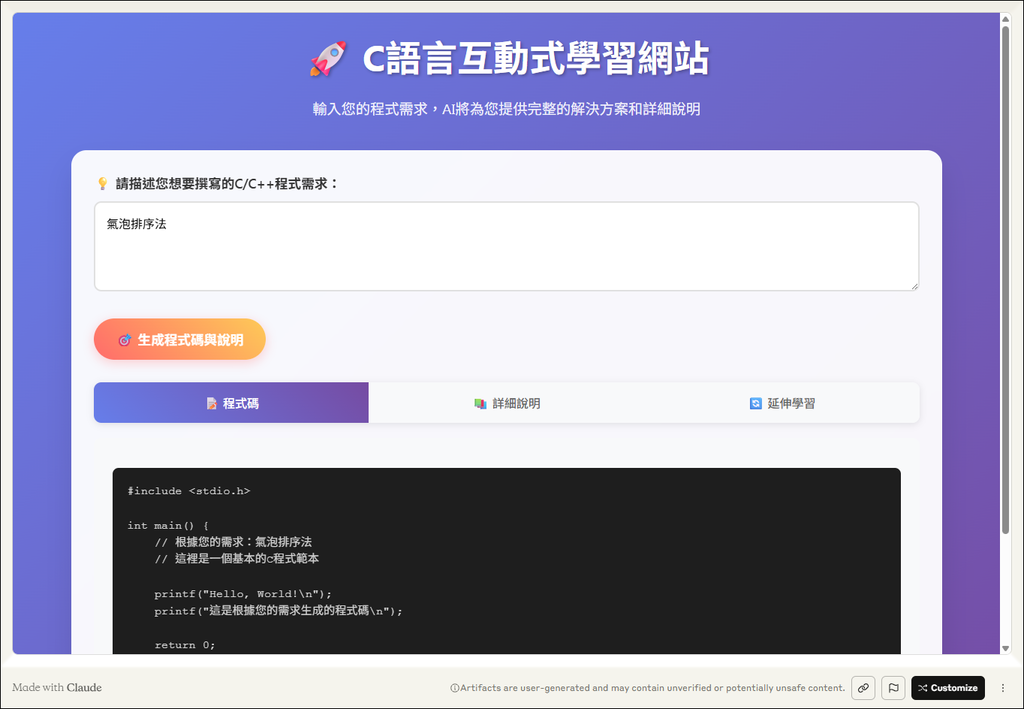
Task: Open the three-dot more options menu
Action: tap(1003, 687)
